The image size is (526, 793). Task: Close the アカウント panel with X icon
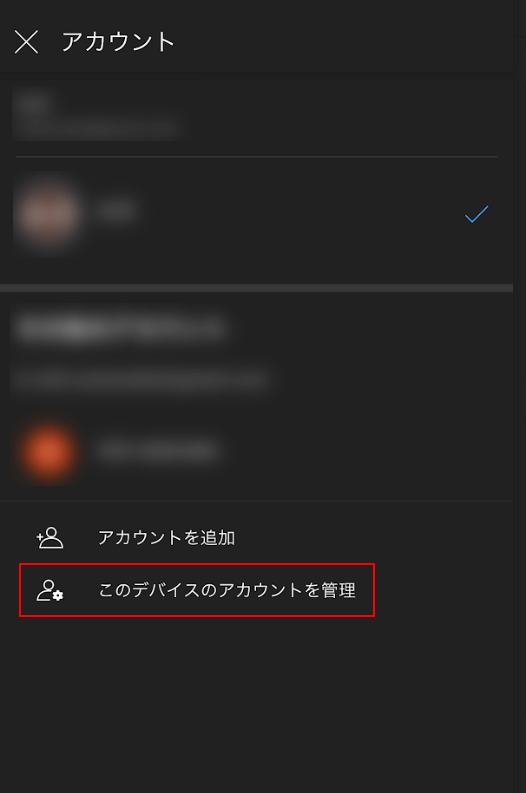coord(26,41)
